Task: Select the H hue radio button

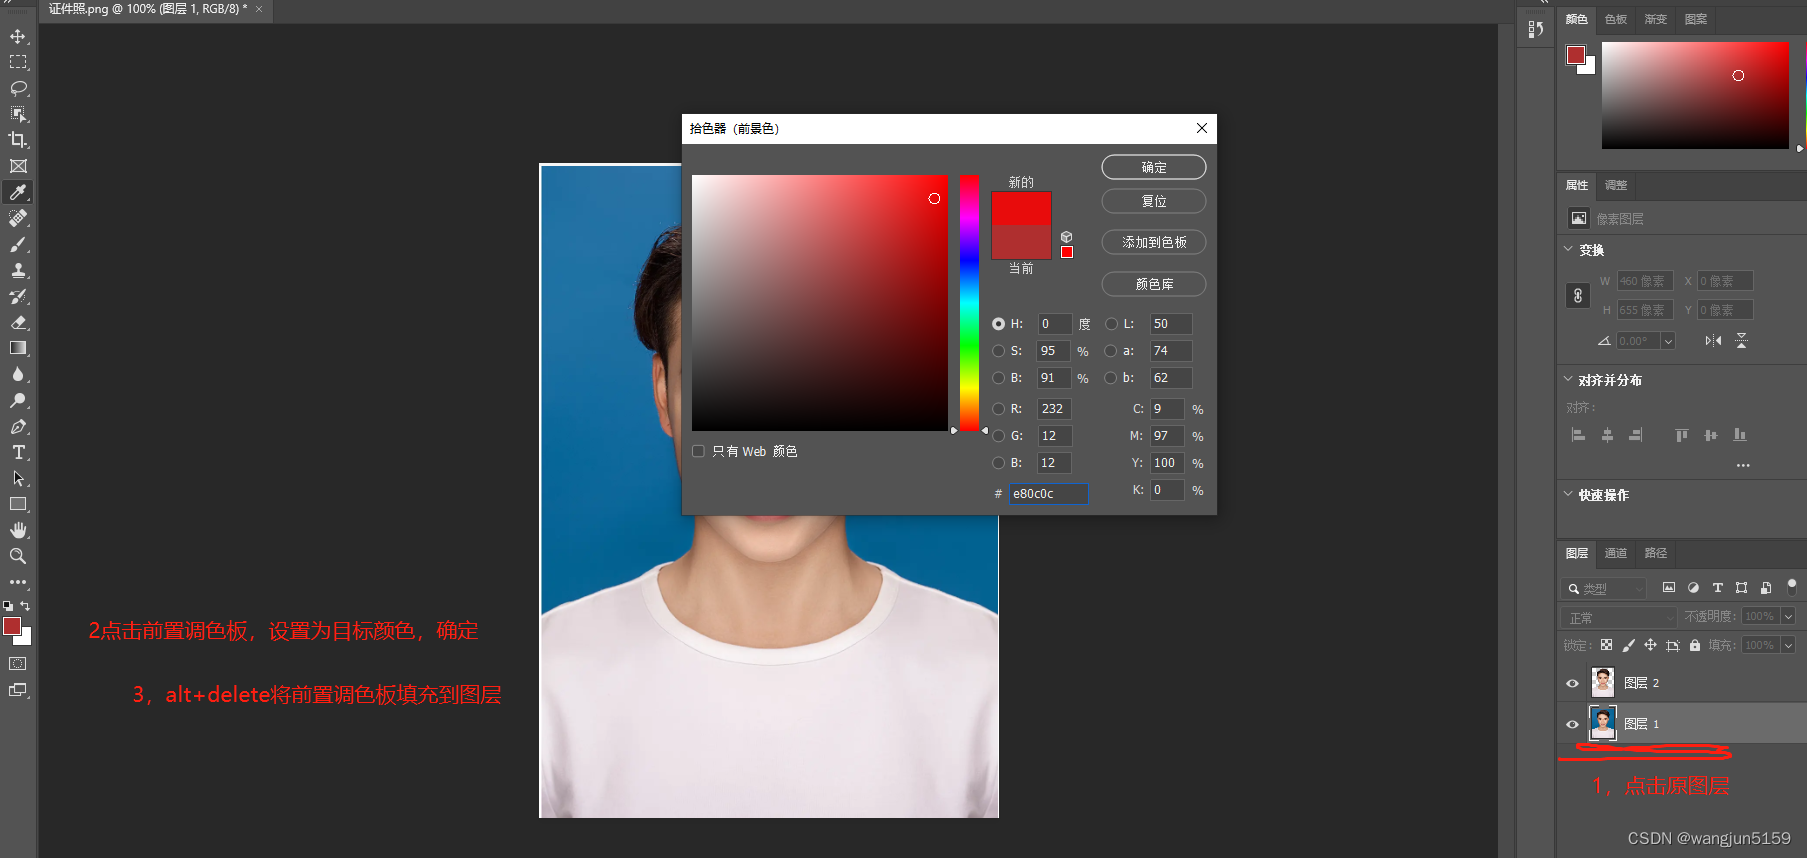Action: [x=998, y=324]
